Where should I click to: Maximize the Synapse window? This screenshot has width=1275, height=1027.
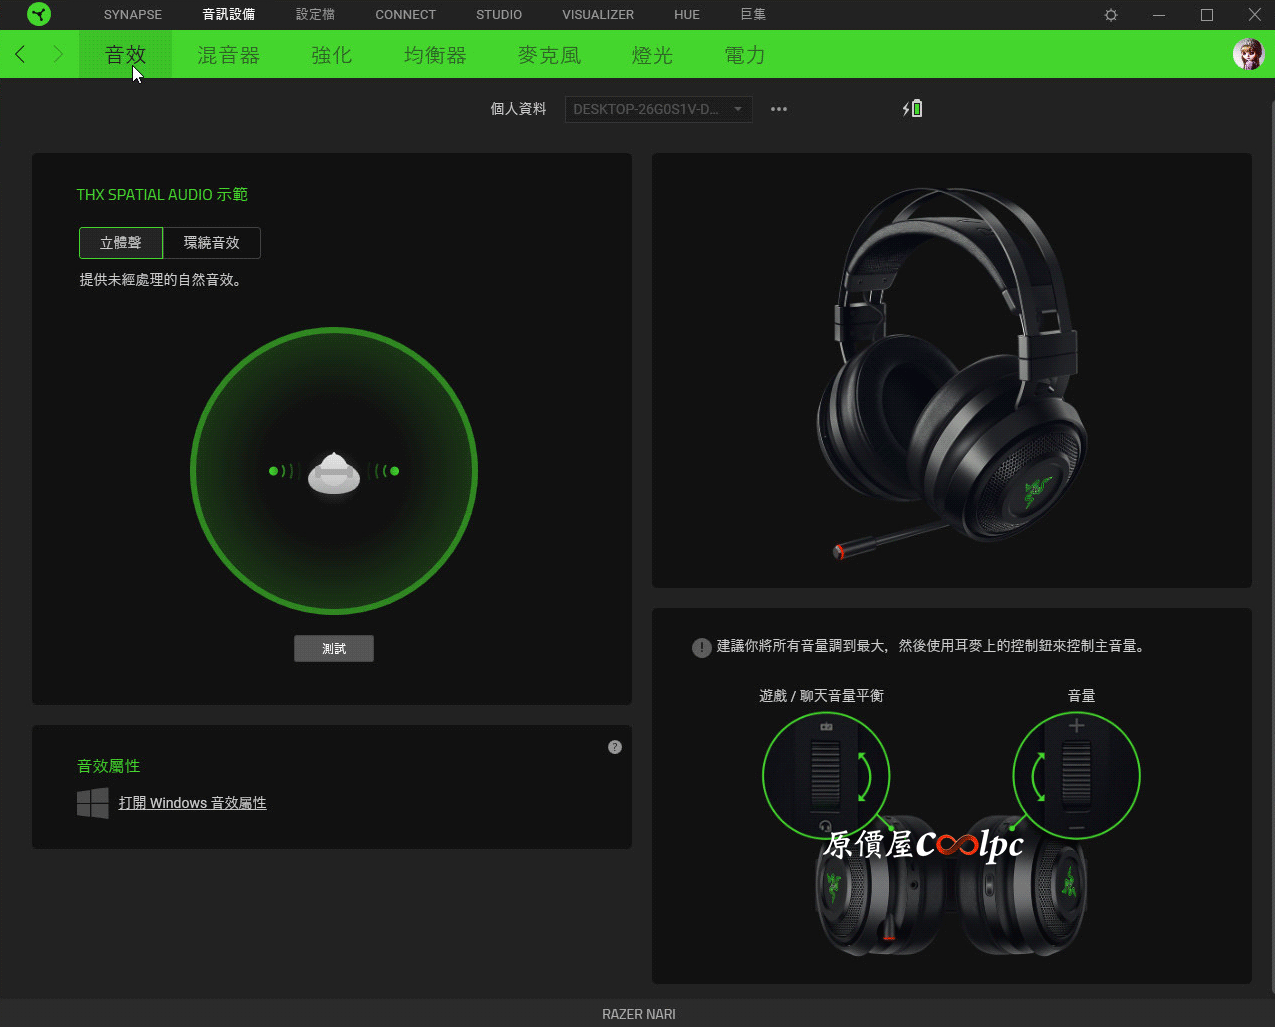(x=1207, y=15)
